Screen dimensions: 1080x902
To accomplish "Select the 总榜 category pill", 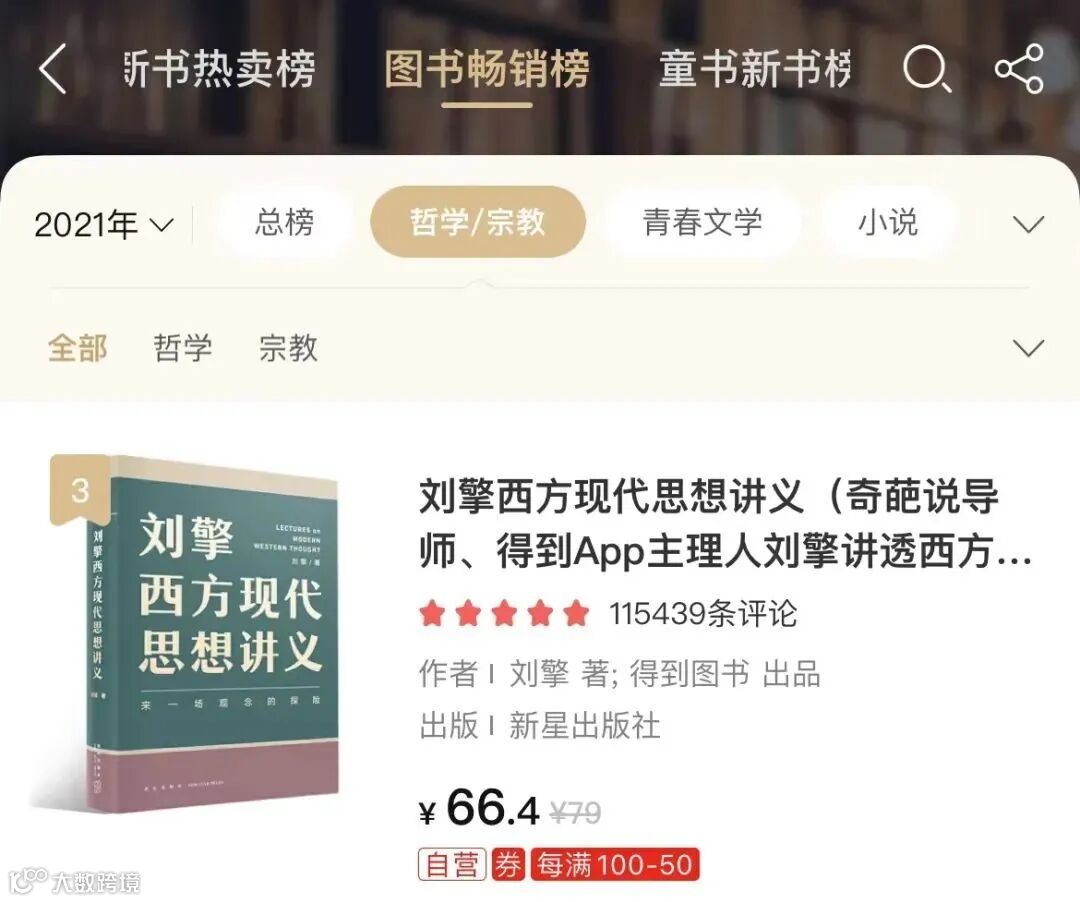I will click(x=284, y=222).
